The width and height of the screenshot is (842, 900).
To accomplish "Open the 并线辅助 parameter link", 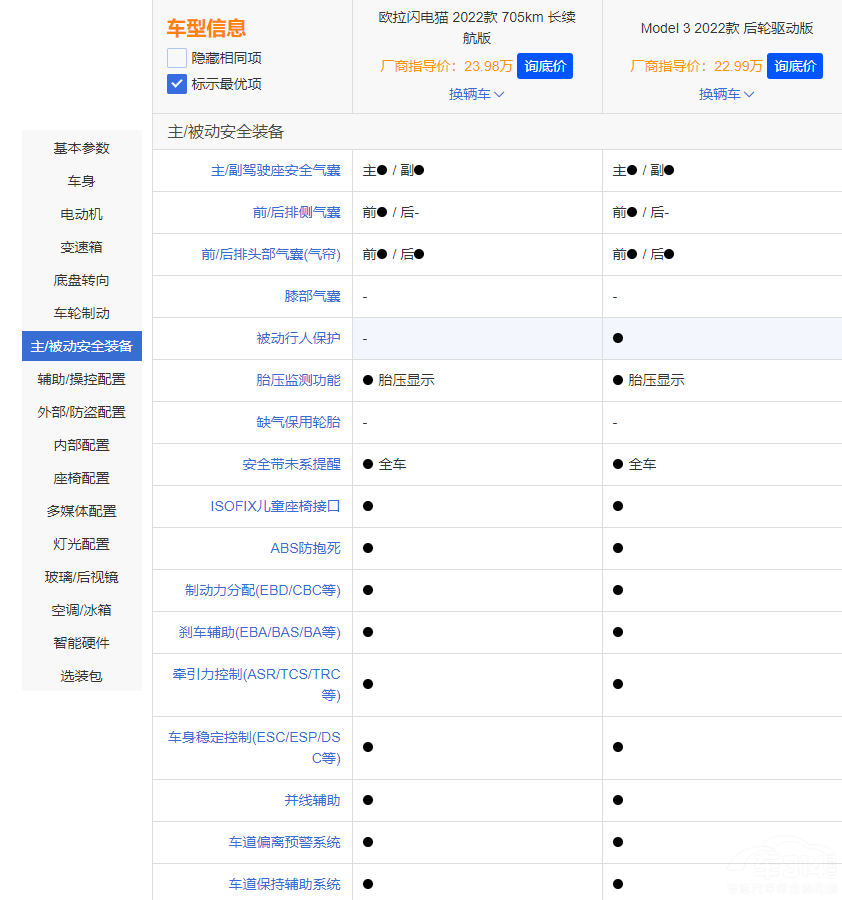I will point(312,801).
